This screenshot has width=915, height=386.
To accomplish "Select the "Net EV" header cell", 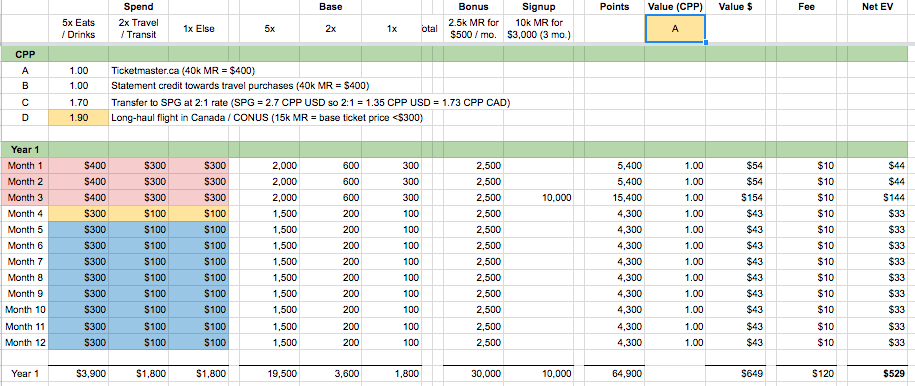I will [x=878, y=7].
